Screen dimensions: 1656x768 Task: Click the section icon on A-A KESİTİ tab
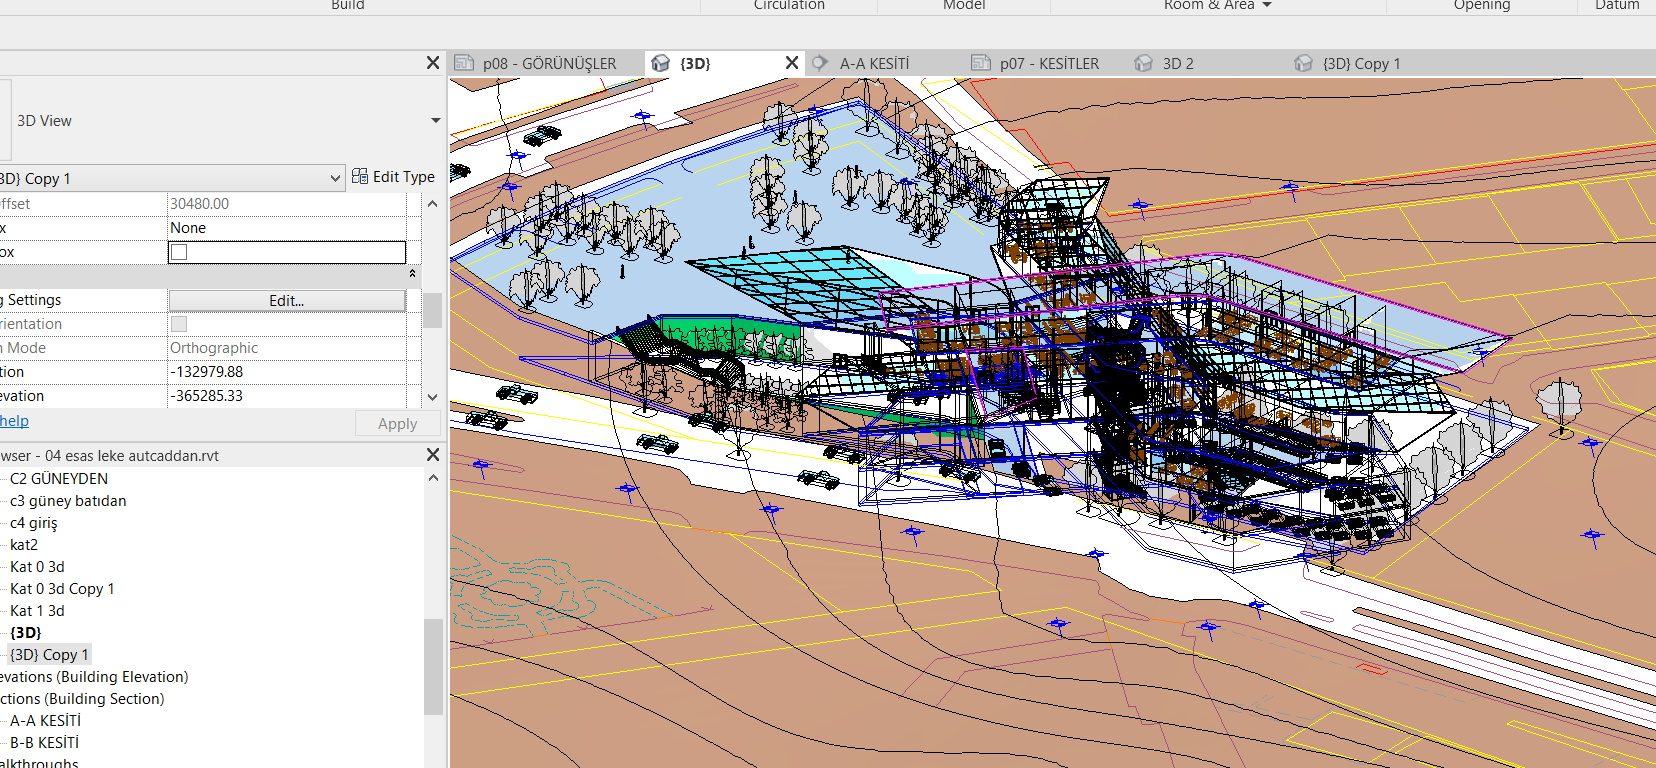click(820, 63)
